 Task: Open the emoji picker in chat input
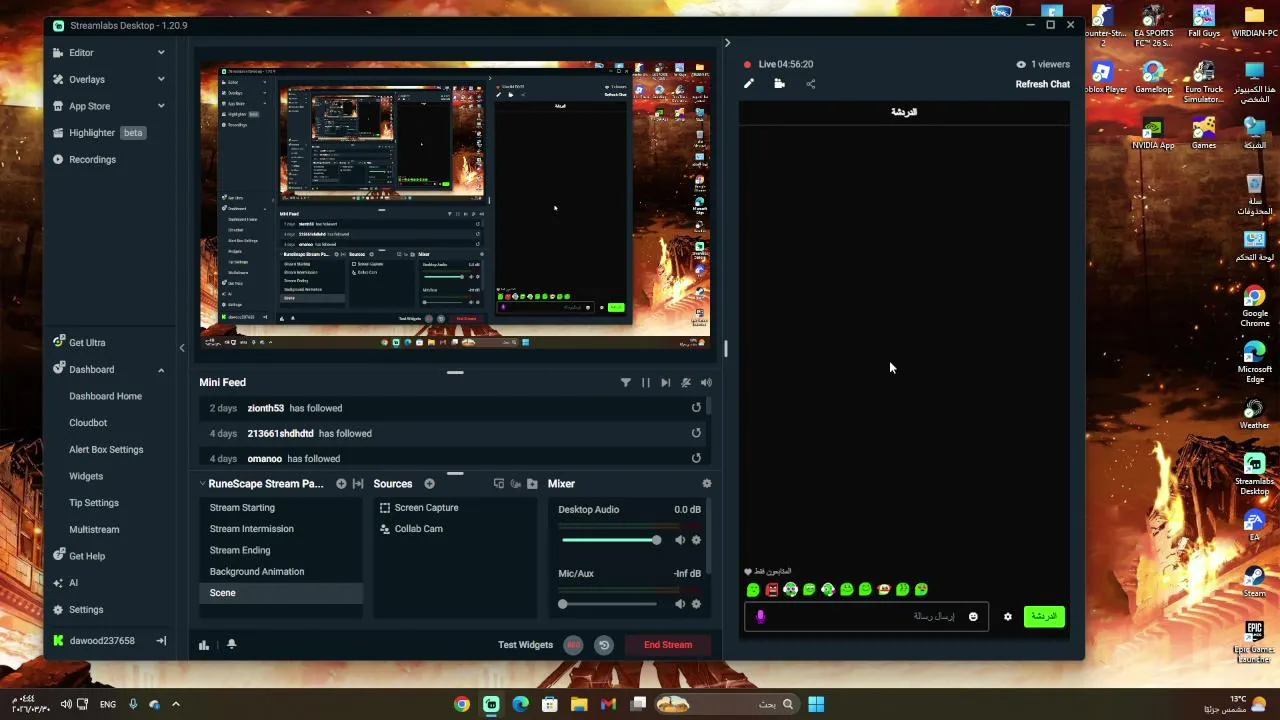coord(973,617)
